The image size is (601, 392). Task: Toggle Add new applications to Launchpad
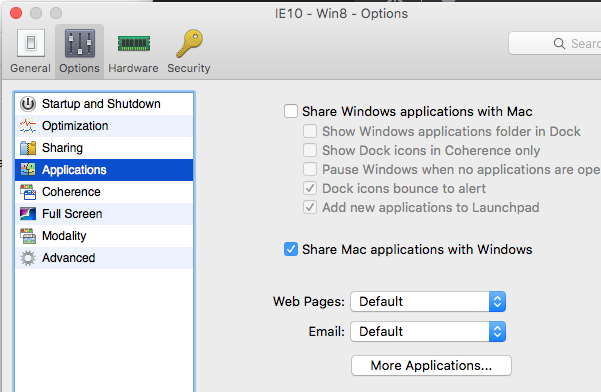point(310,207)
